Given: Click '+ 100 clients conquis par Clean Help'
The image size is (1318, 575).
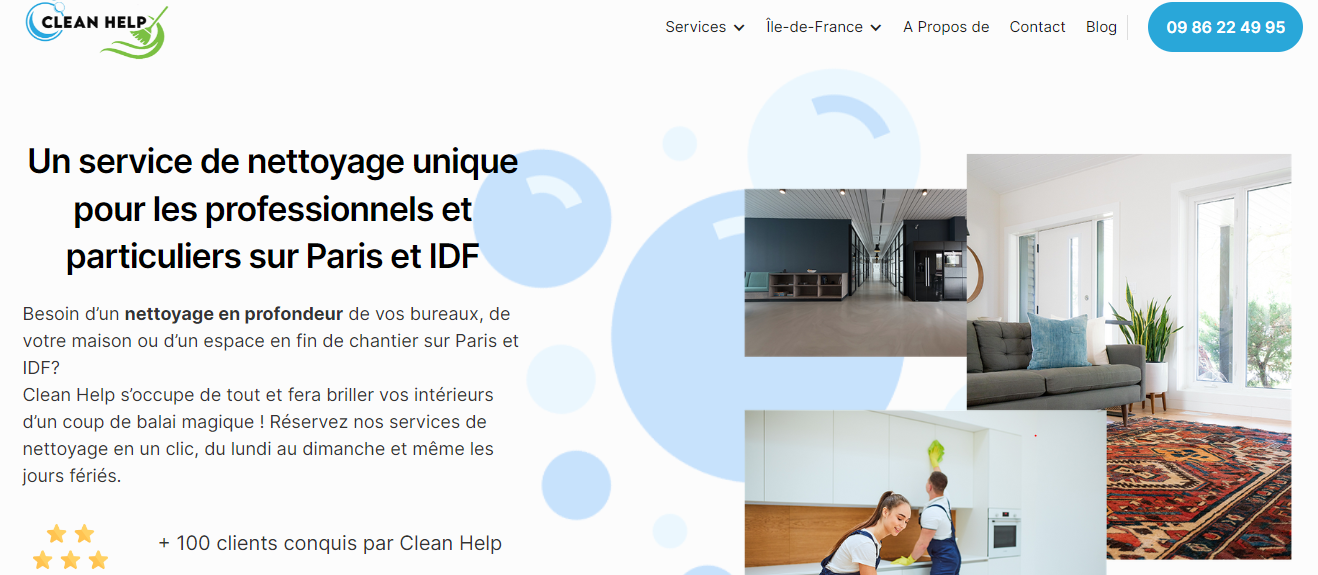Looking at the screenshot, I should (x=330, y=543).
